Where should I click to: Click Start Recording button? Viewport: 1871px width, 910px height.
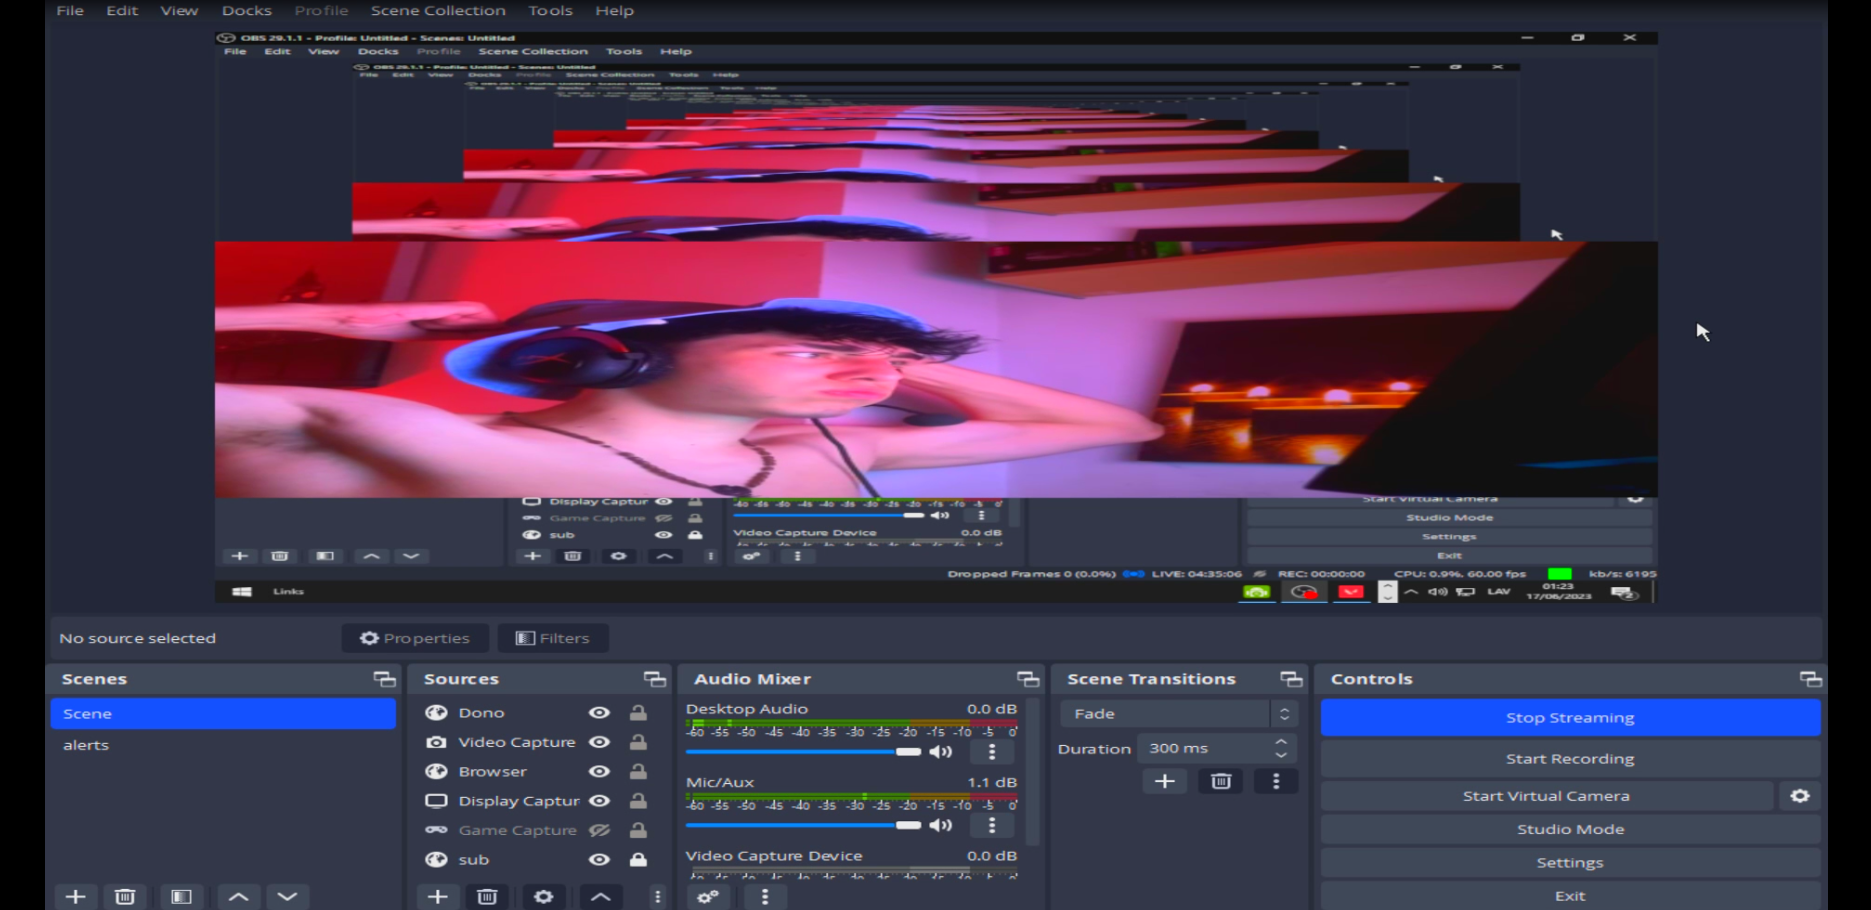[x=1569, y=759]
